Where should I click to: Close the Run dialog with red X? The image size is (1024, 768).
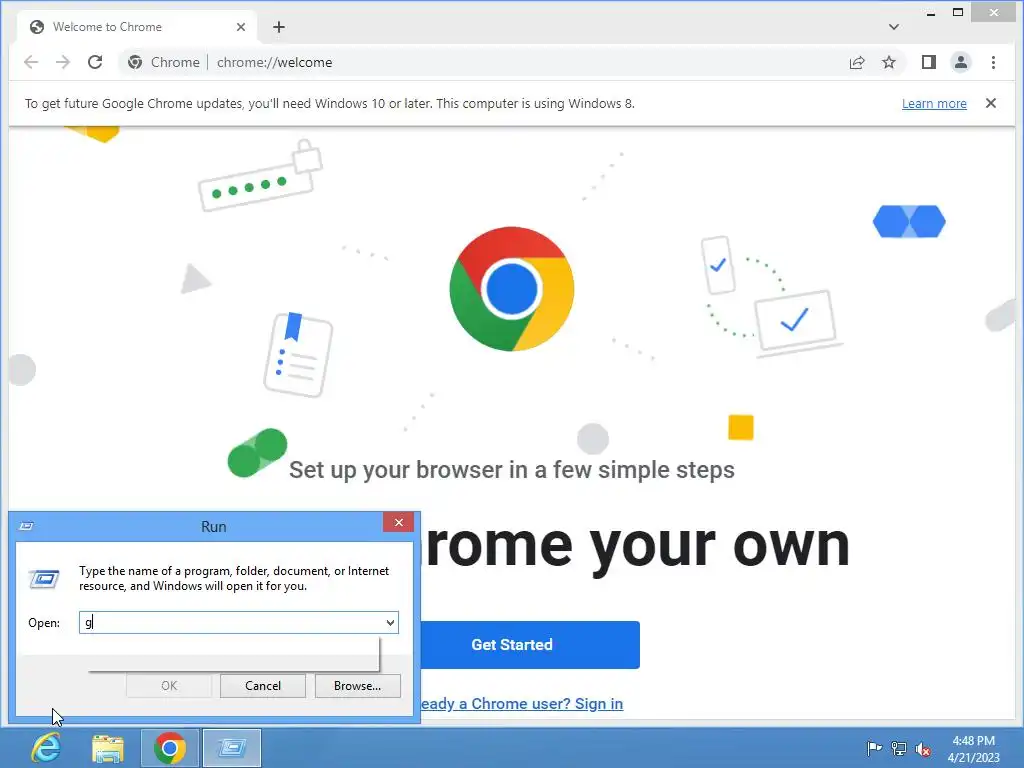(x=398, y=522)
